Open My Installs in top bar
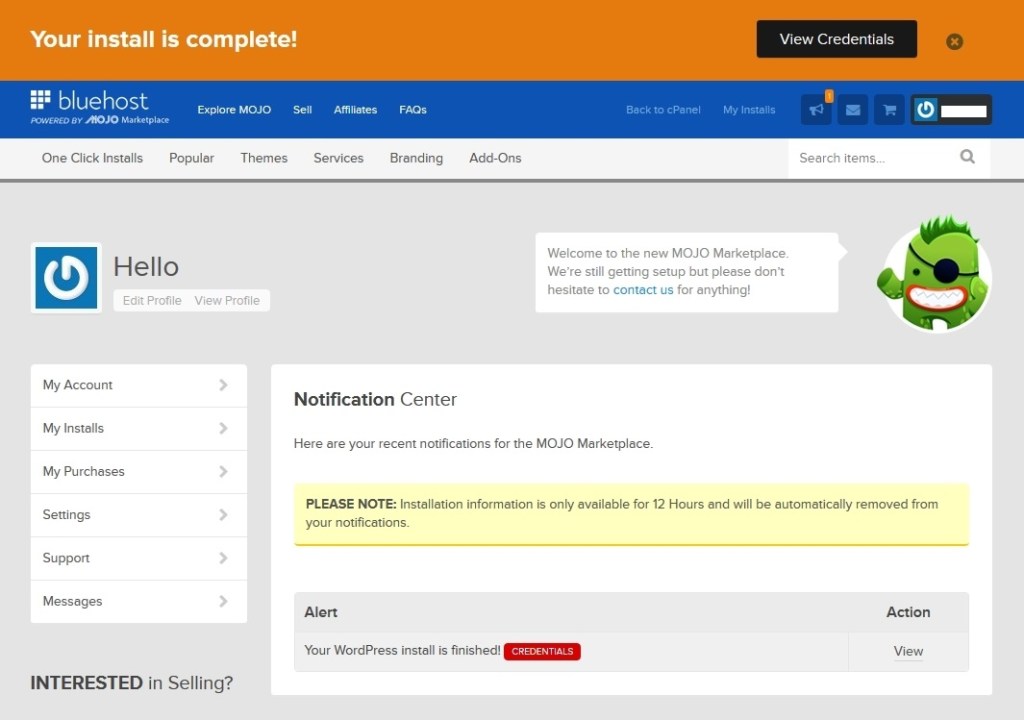This screenshot has height=720, width=1024. pos(749,110)
